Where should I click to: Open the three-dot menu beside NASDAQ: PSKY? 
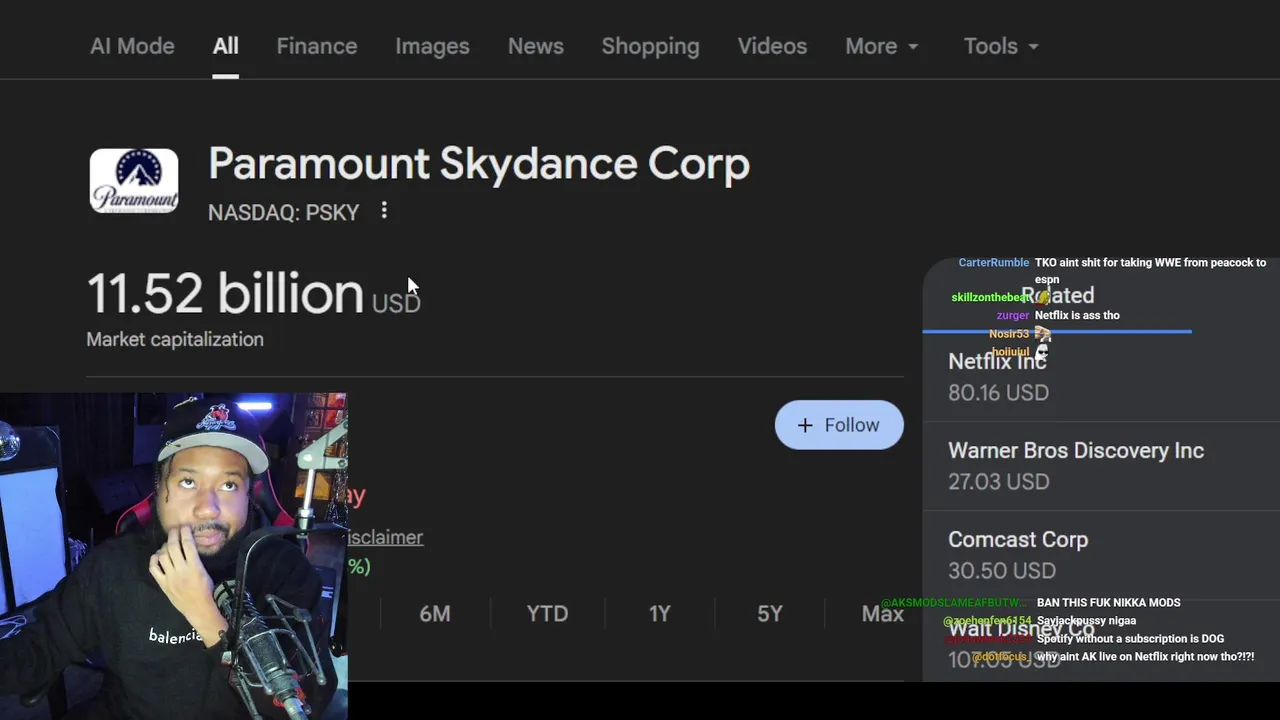click(x=384, y=211)
